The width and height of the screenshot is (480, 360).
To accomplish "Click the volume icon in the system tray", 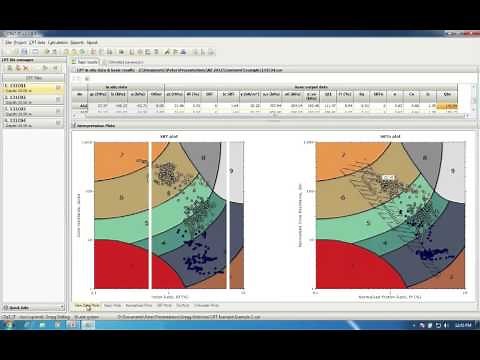I will click(x=446, y=325).
